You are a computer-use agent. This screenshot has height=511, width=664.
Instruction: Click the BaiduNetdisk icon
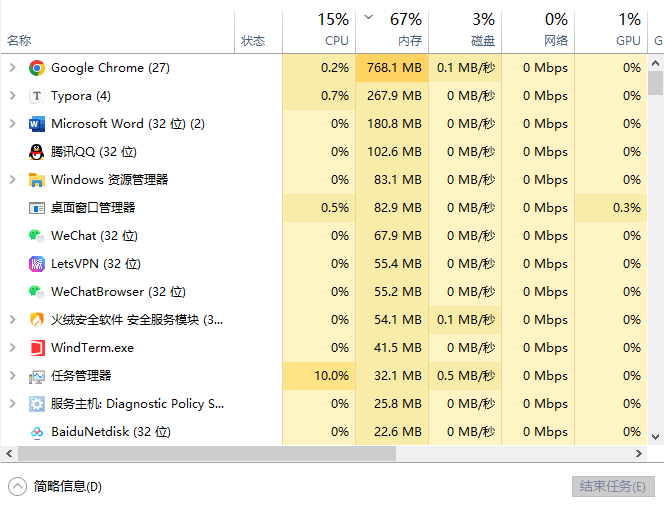pyautogui.click(x=37, y=432)
